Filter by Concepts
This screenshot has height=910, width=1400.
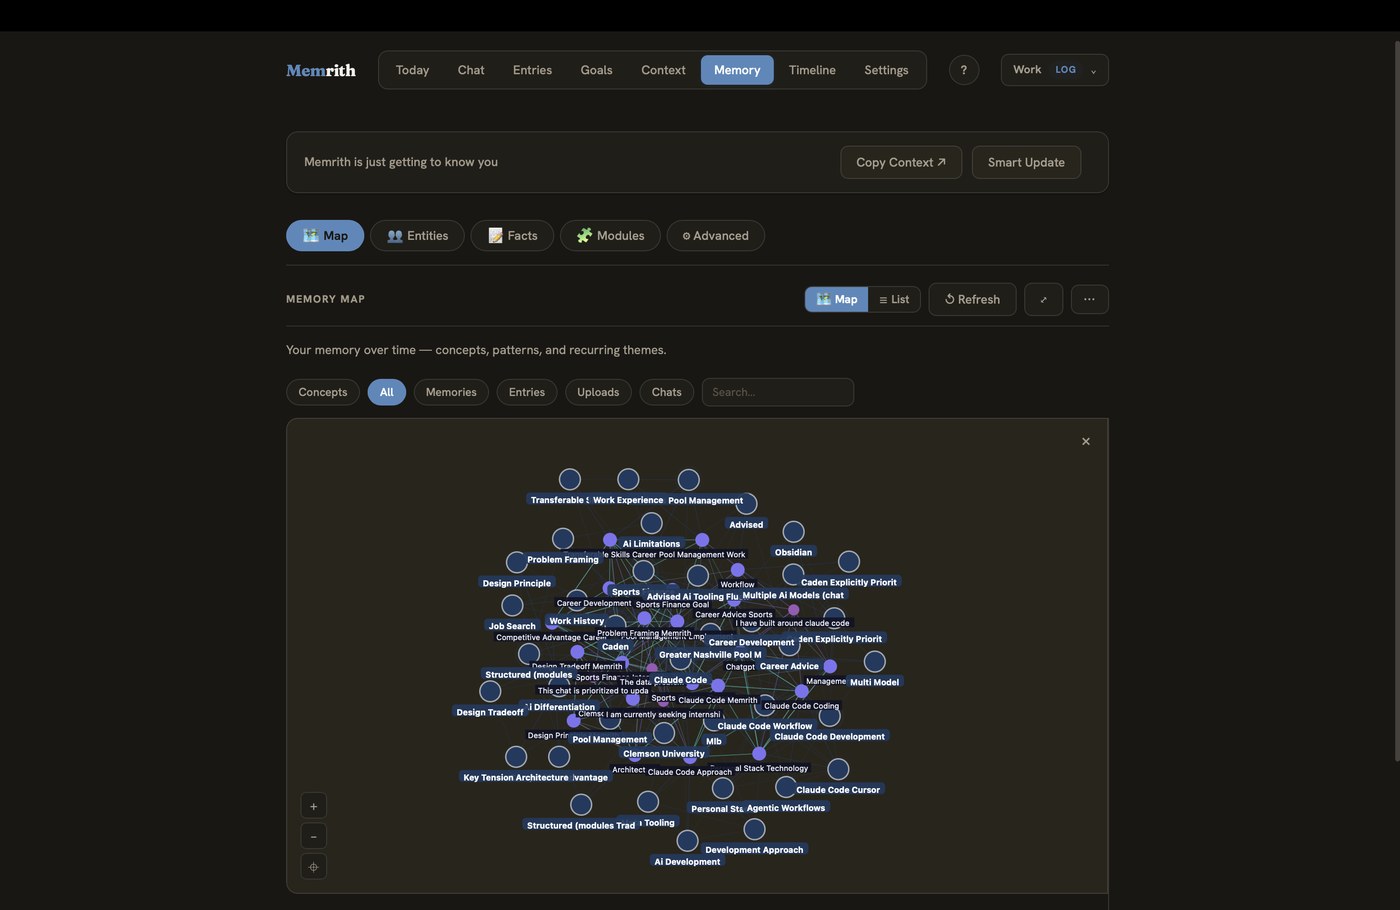tap(323, 392)
